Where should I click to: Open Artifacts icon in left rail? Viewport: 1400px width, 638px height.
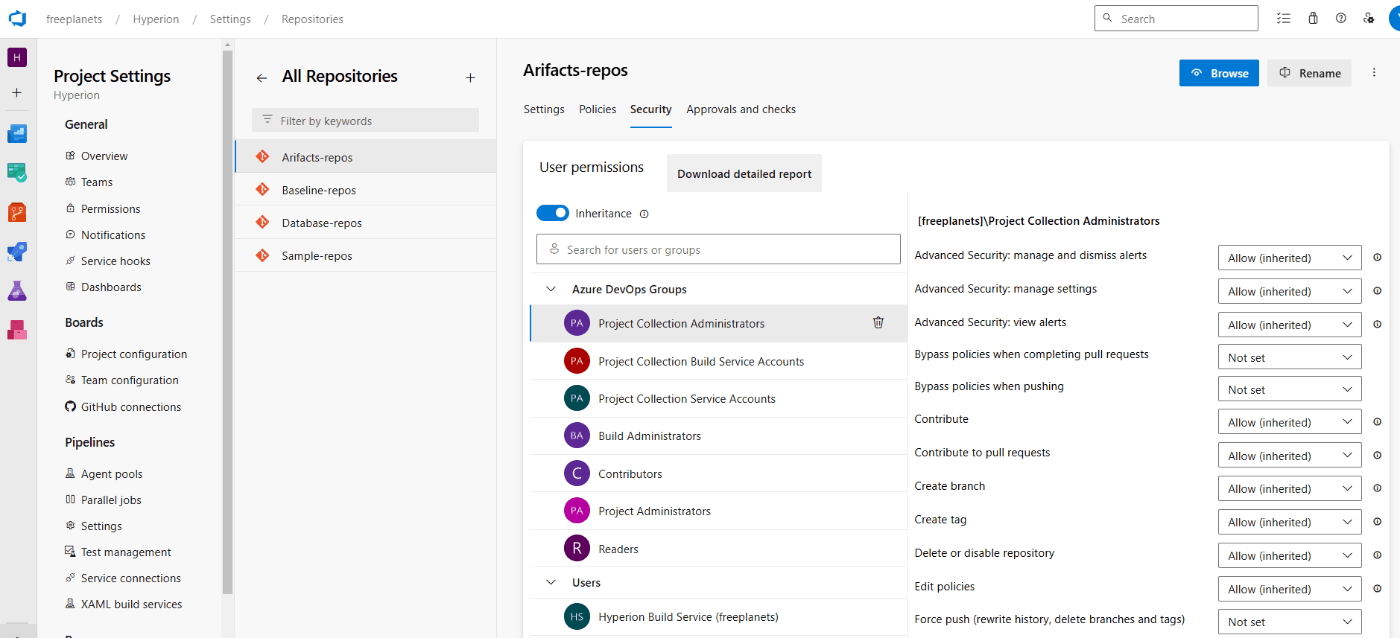17,329
